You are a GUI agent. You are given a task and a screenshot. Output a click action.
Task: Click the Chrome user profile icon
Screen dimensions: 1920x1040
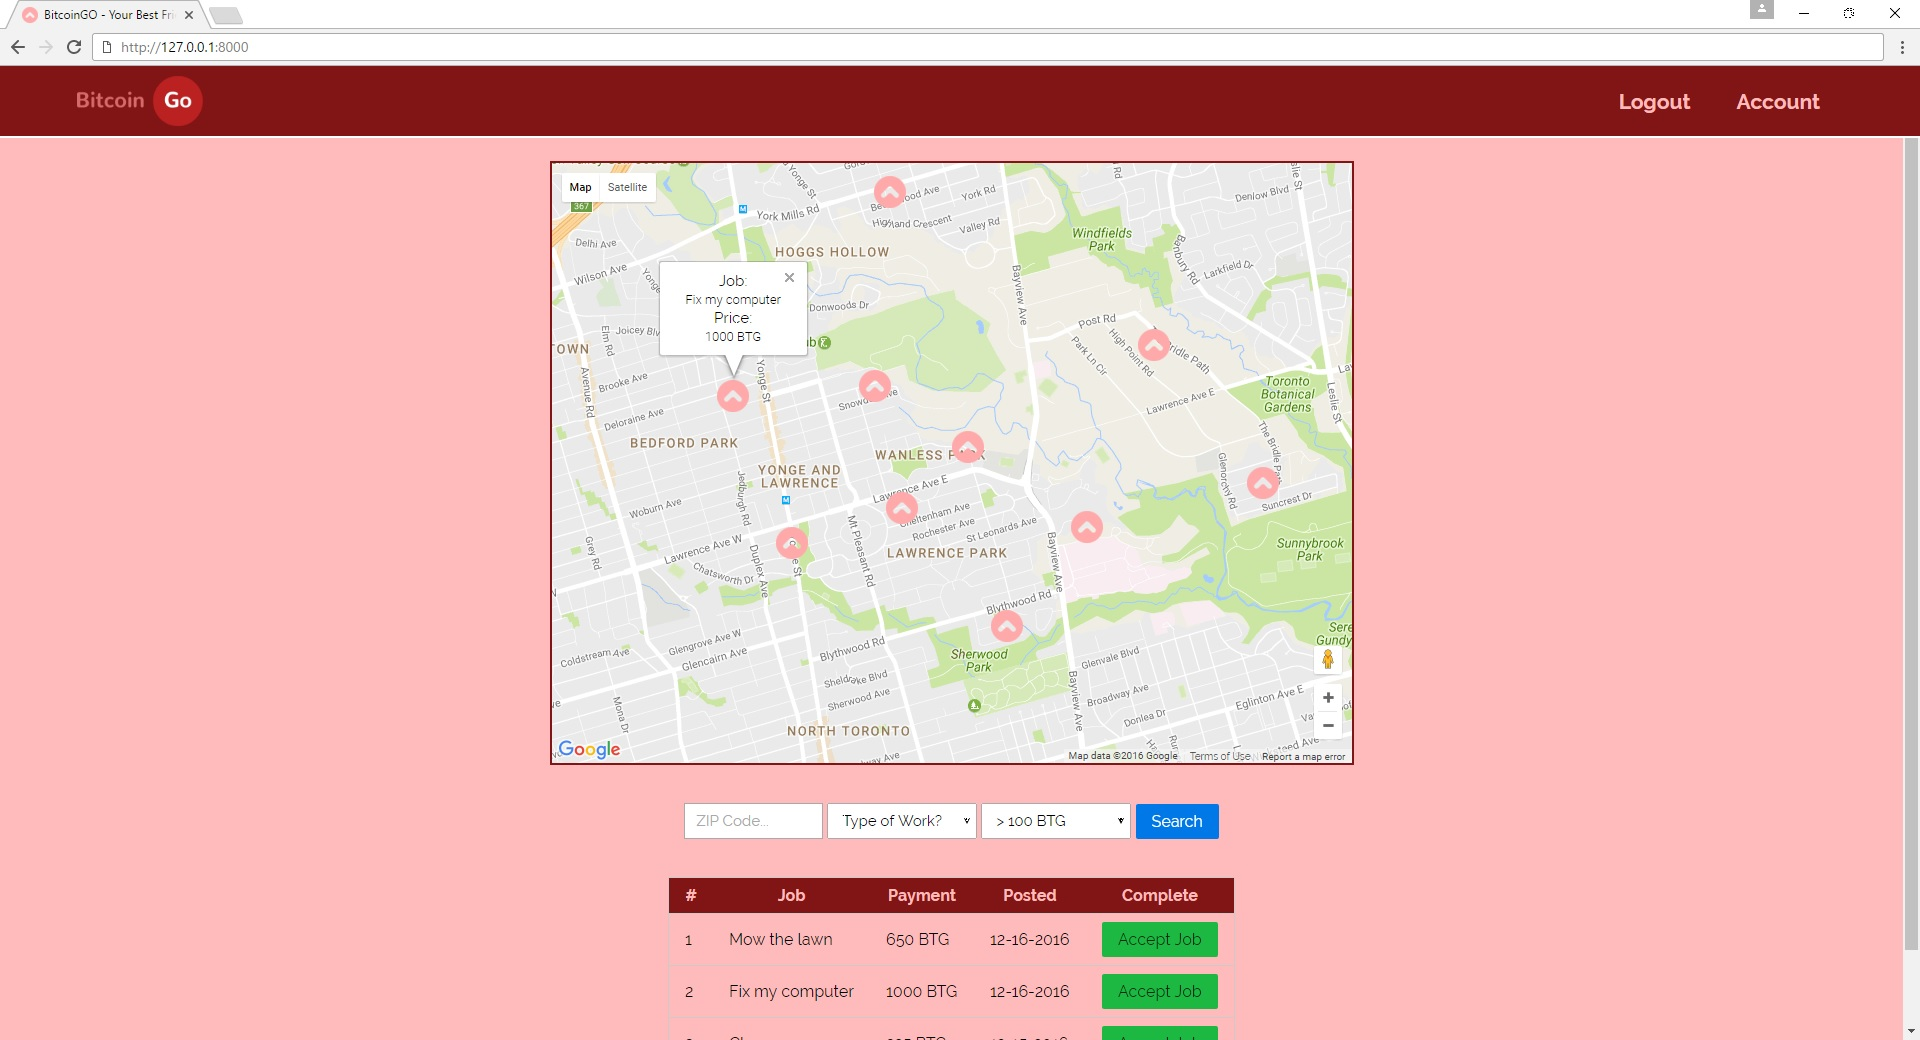pos(1762,10)
